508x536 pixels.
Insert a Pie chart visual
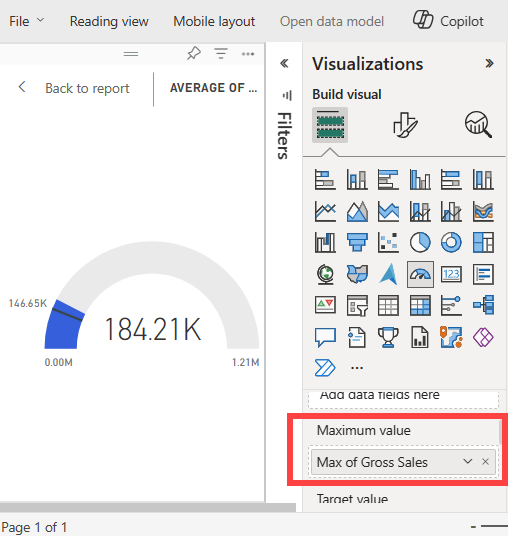[x=420, y=243]
